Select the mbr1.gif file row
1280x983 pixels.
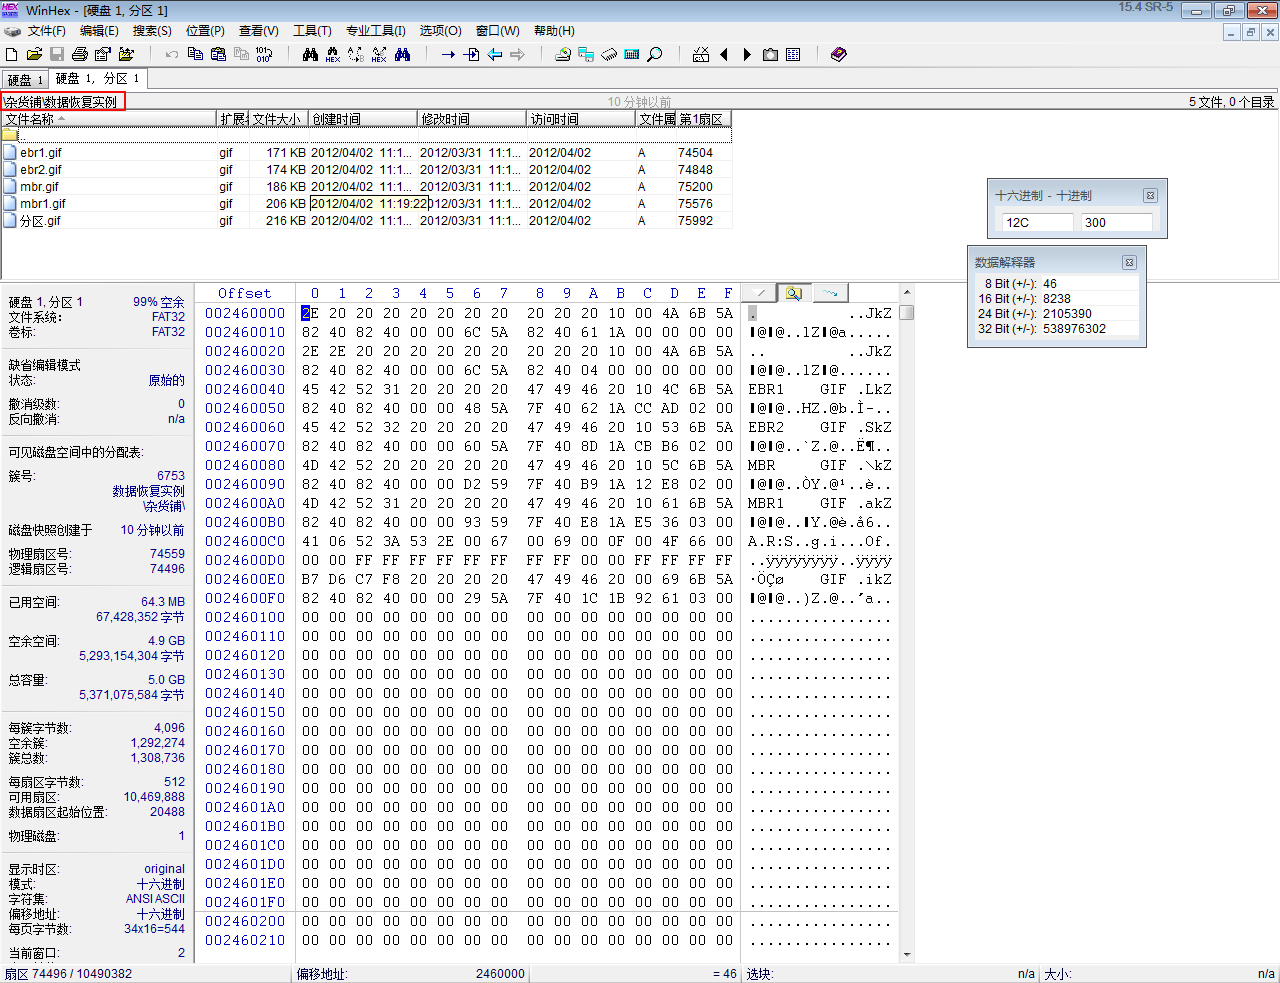tap(366, 204)
